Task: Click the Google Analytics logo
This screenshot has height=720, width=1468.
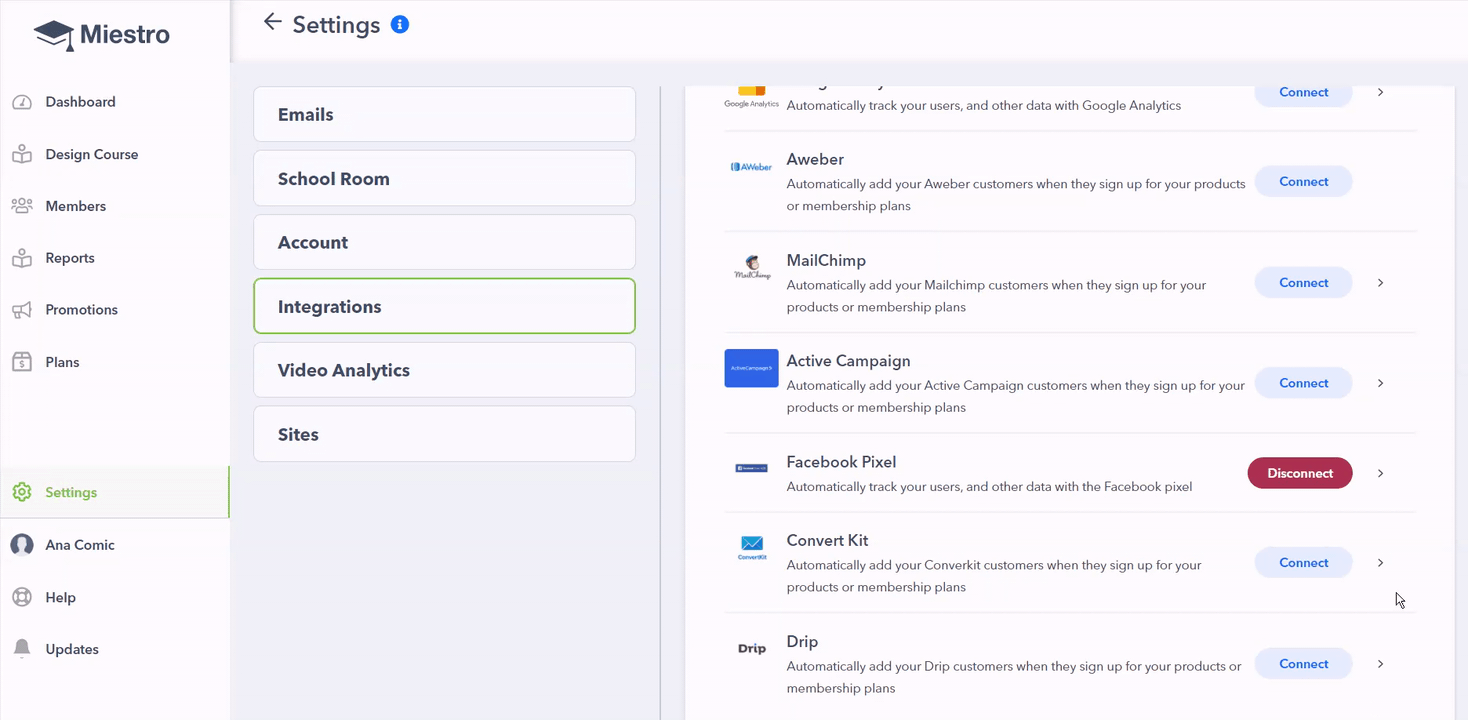Action: [x=751, y=96]
